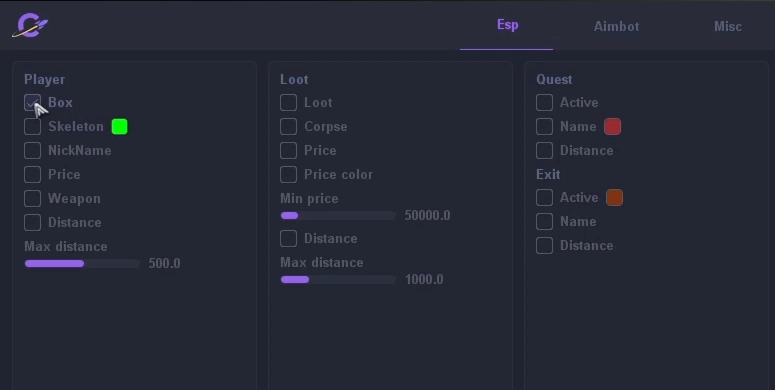The height and width of the screenshot is (390, 775).
Task: Toggle the Exit Name checkbox
Action: 545,221
